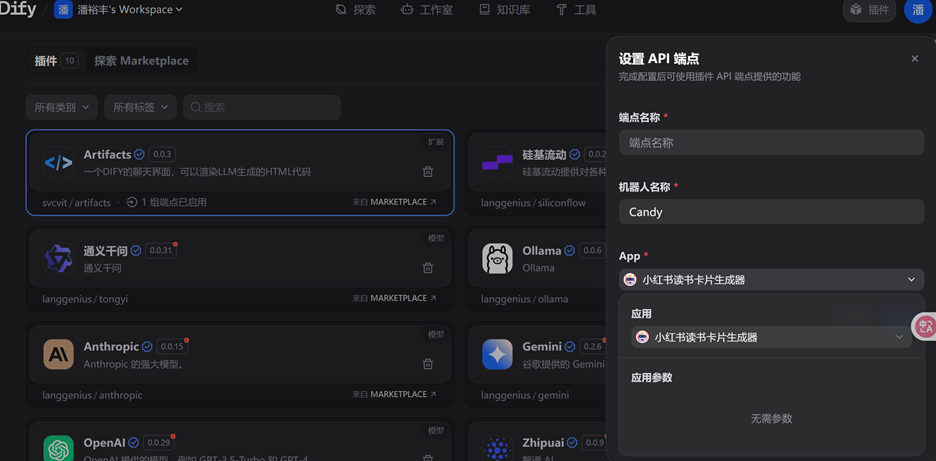This screenshot has height=461, width=936.
Task: Open Anthropic 来自 MARKETPLACE link
Action: coord(394,395)
